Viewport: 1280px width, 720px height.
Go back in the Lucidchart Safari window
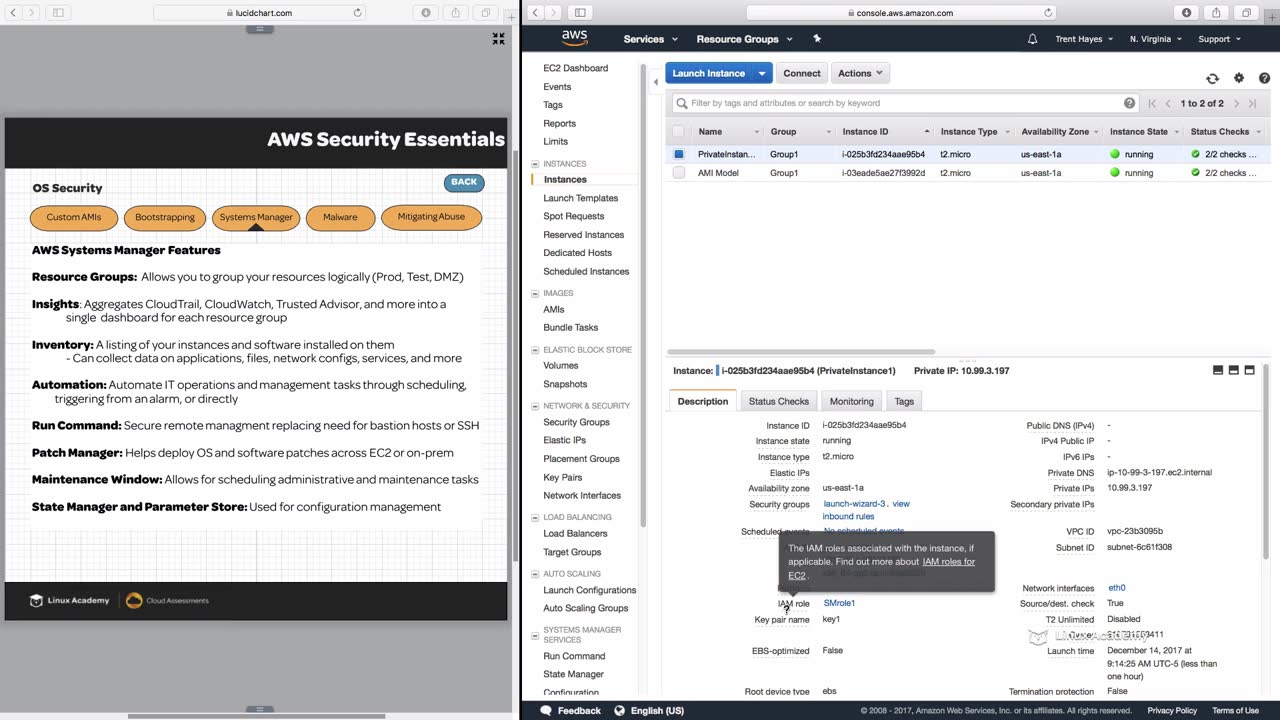12,13
